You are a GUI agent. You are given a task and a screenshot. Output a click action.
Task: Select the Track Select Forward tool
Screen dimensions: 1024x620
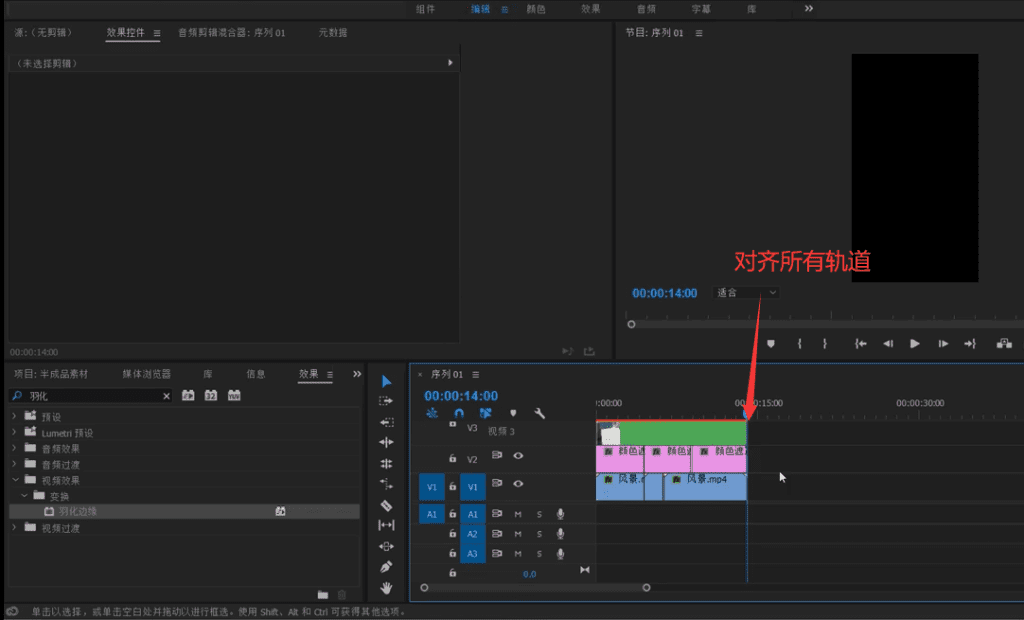pyautogui.click(x=386, y=400)
